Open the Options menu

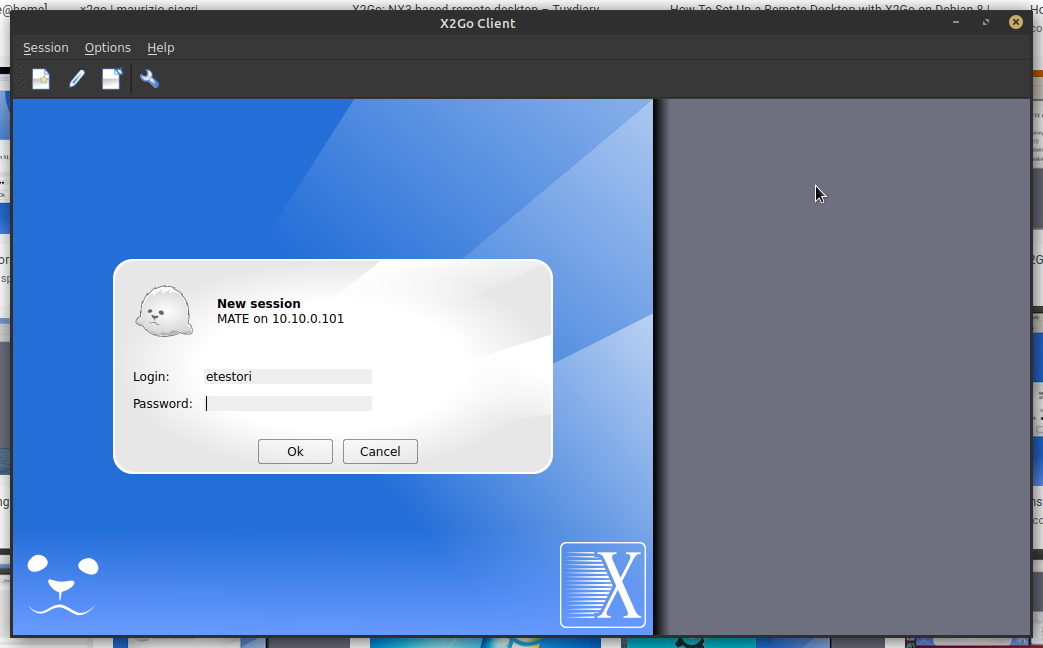tap(108, 48)
